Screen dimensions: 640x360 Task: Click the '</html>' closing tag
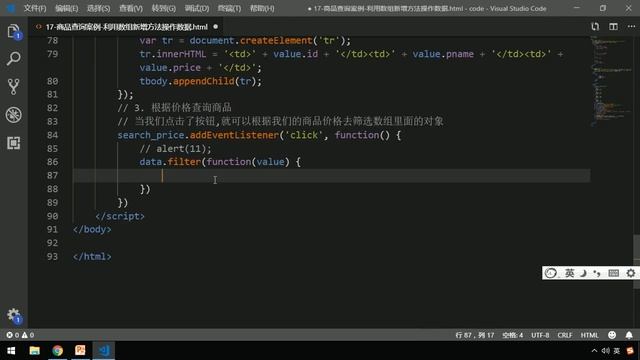coord(92,257)
